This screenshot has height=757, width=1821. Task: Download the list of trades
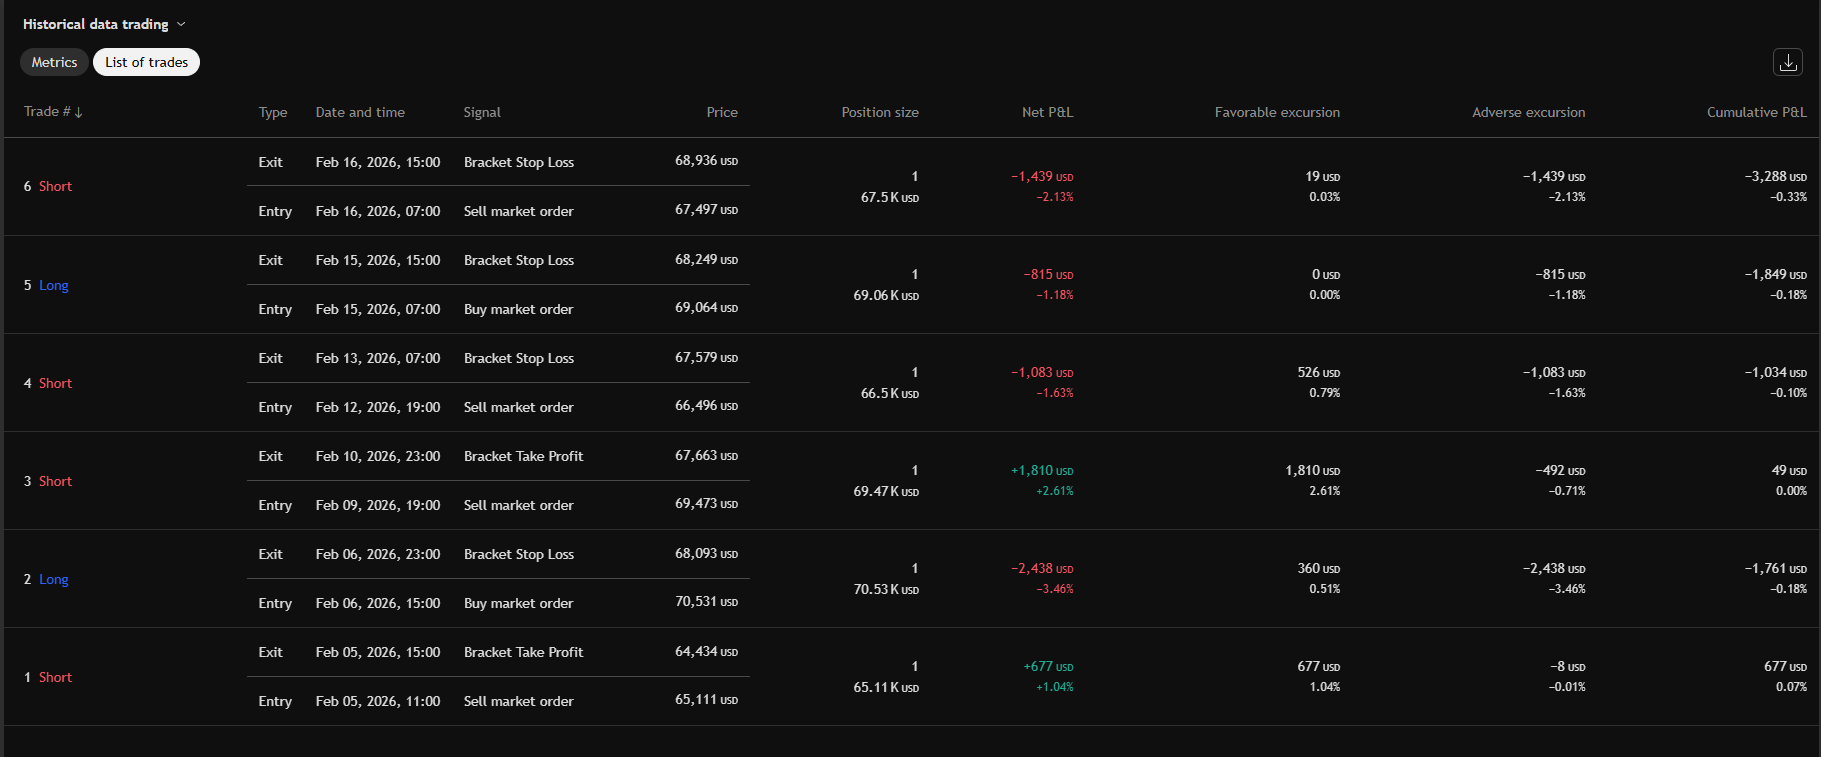pos(1788,62)
